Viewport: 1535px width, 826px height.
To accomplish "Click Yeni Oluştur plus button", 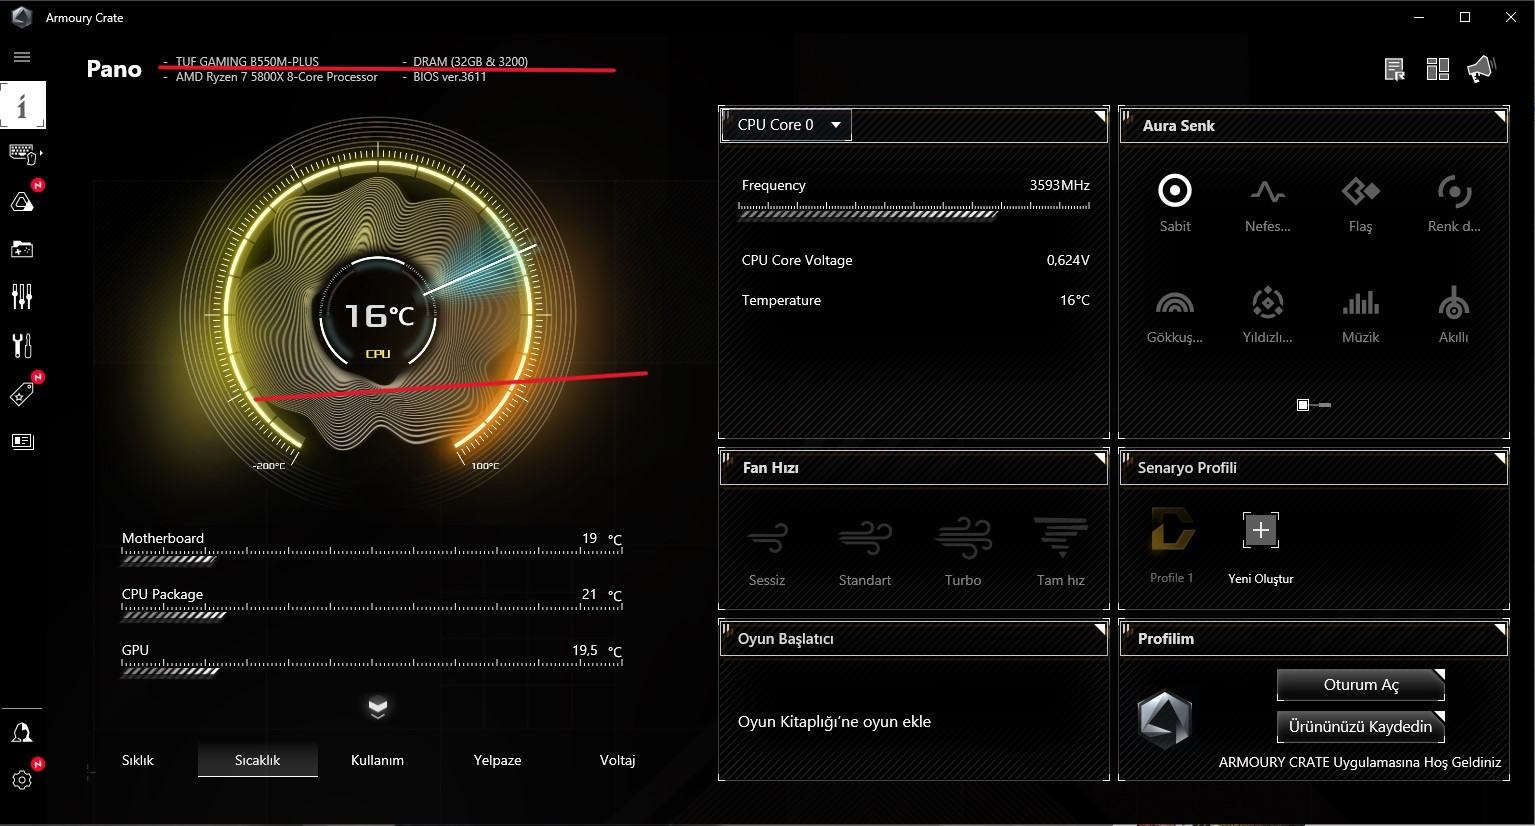I will pyautogui.click(x=1261, y=530).
